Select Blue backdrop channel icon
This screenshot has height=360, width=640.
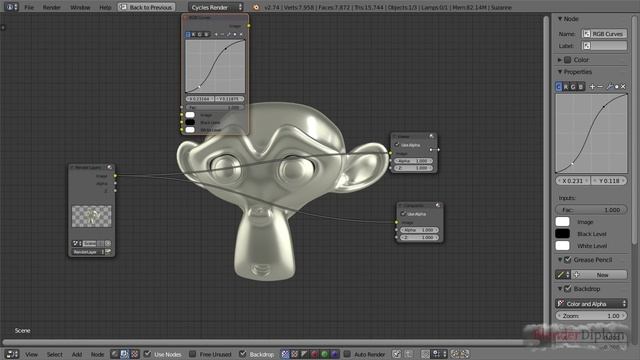[x=334, y=354]
